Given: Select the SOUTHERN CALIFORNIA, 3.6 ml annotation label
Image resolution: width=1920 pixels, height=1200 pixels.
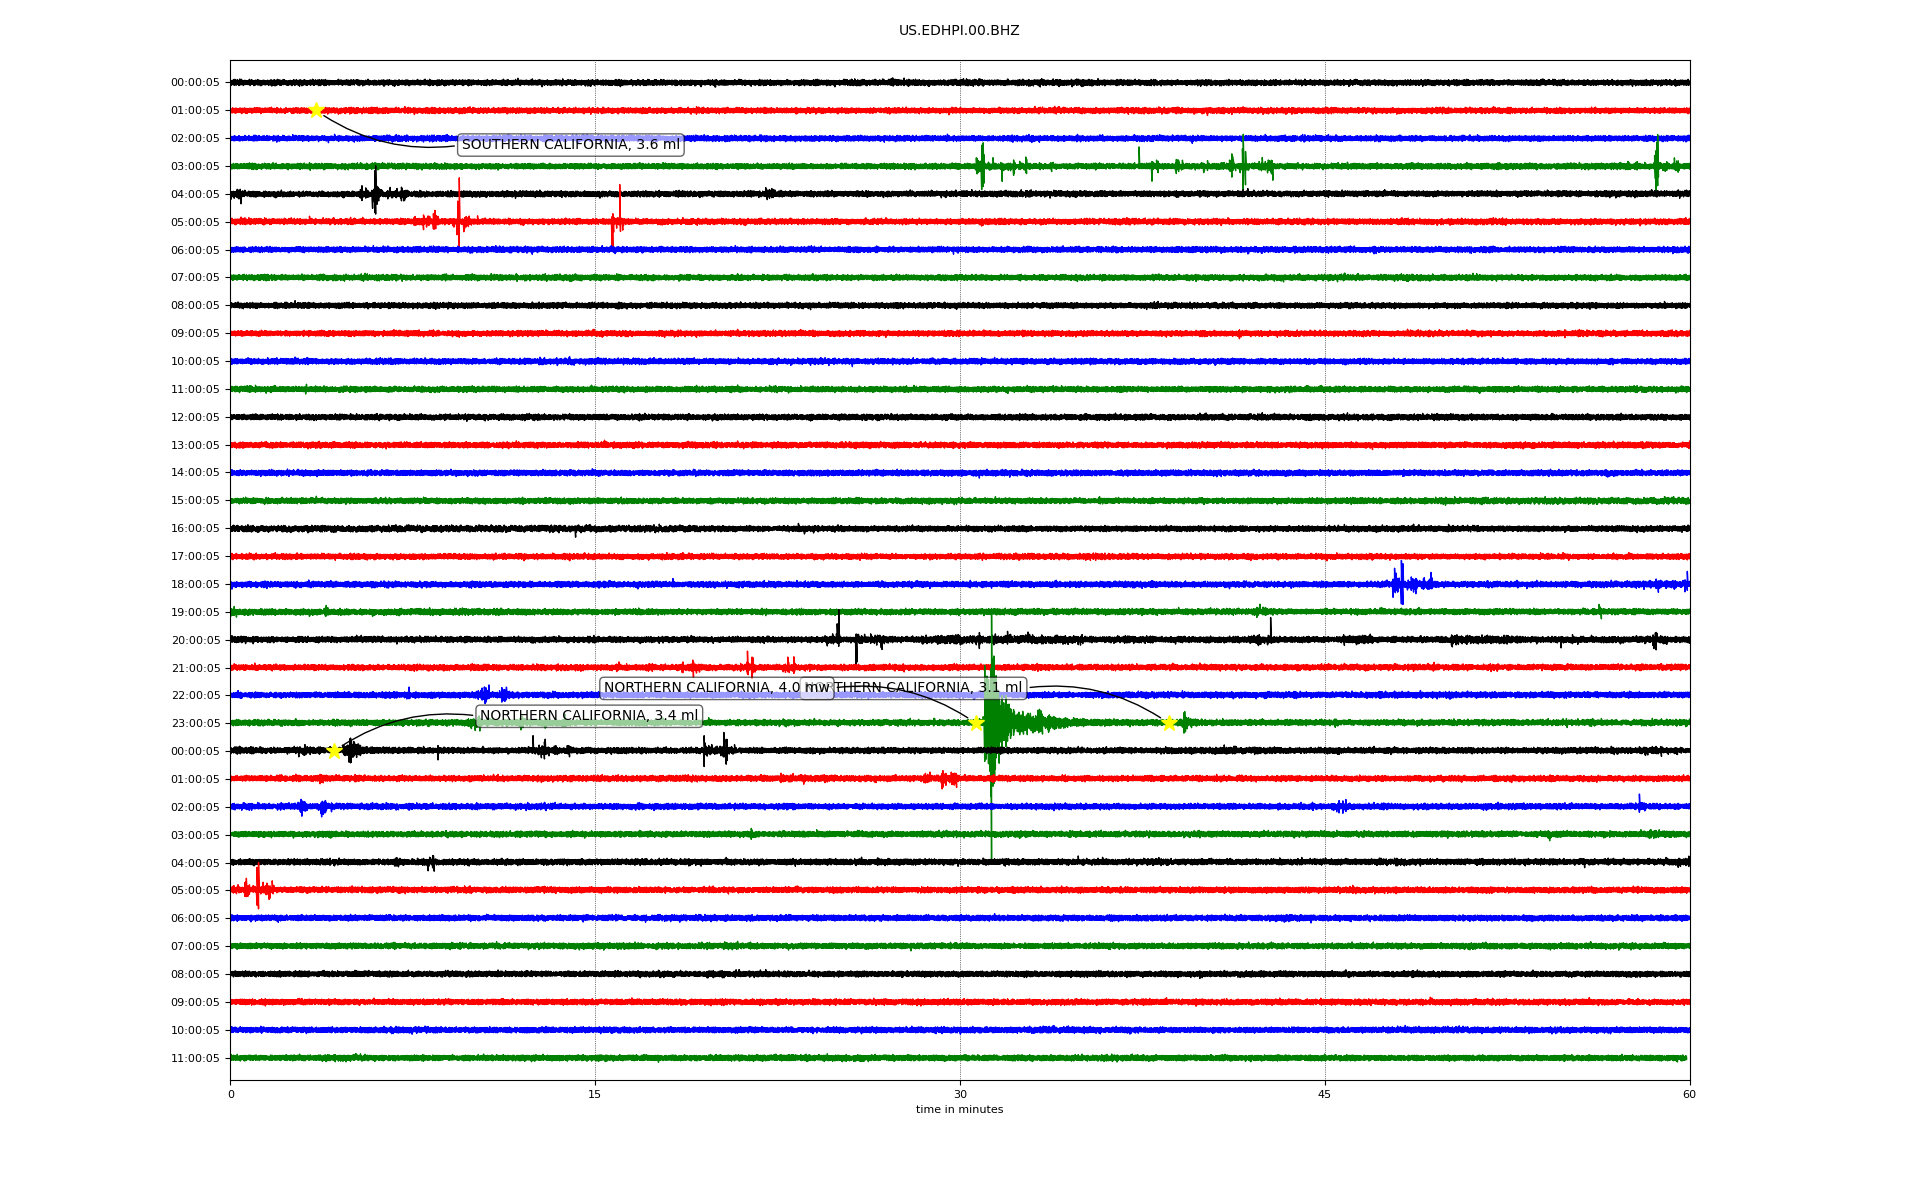Looking at the screenshot, I should point(570,145).
